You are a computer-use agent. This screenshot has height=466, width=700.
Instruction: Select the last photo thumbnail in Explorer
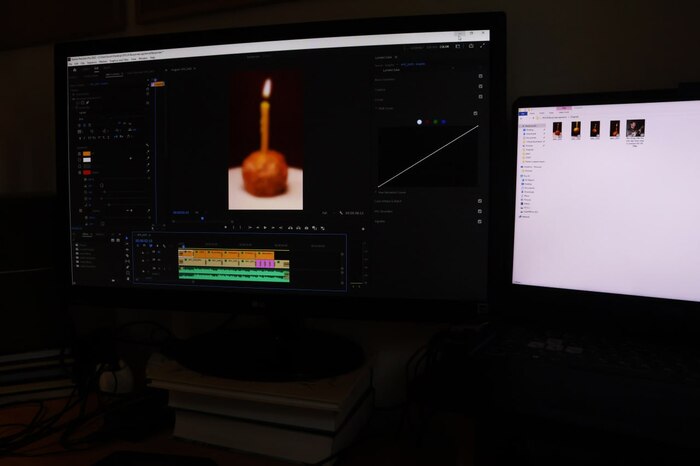[x=635, y=128]
